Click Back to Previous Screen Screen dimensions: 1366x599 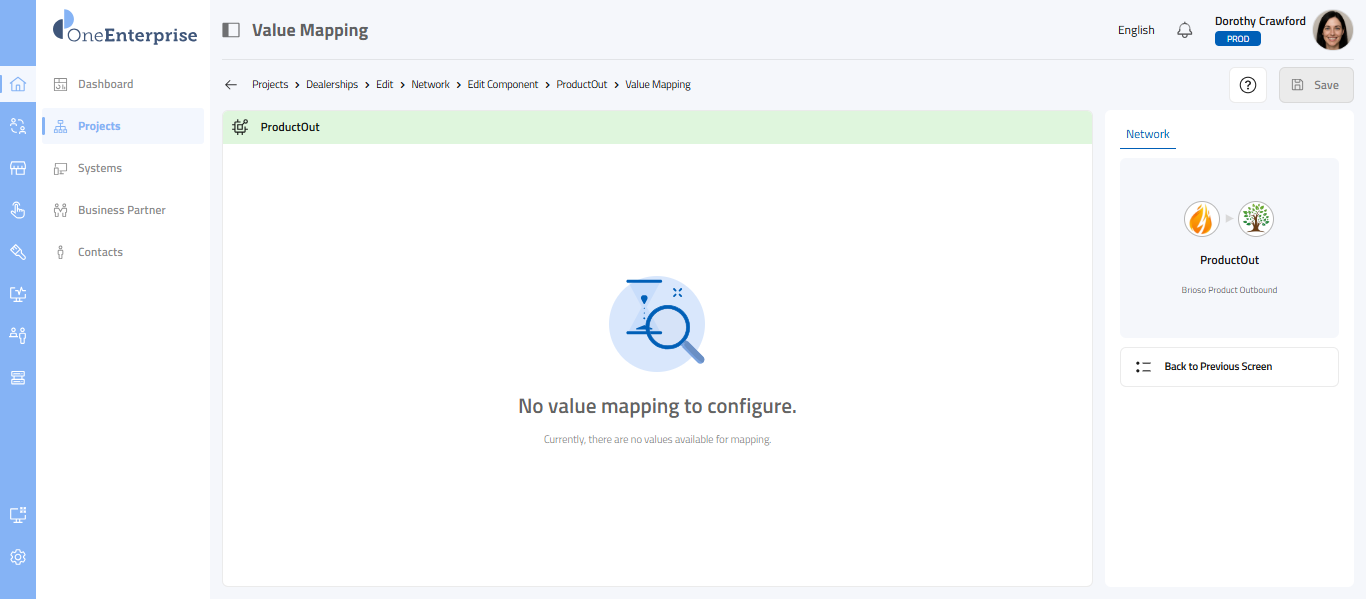click(1229, 367)
